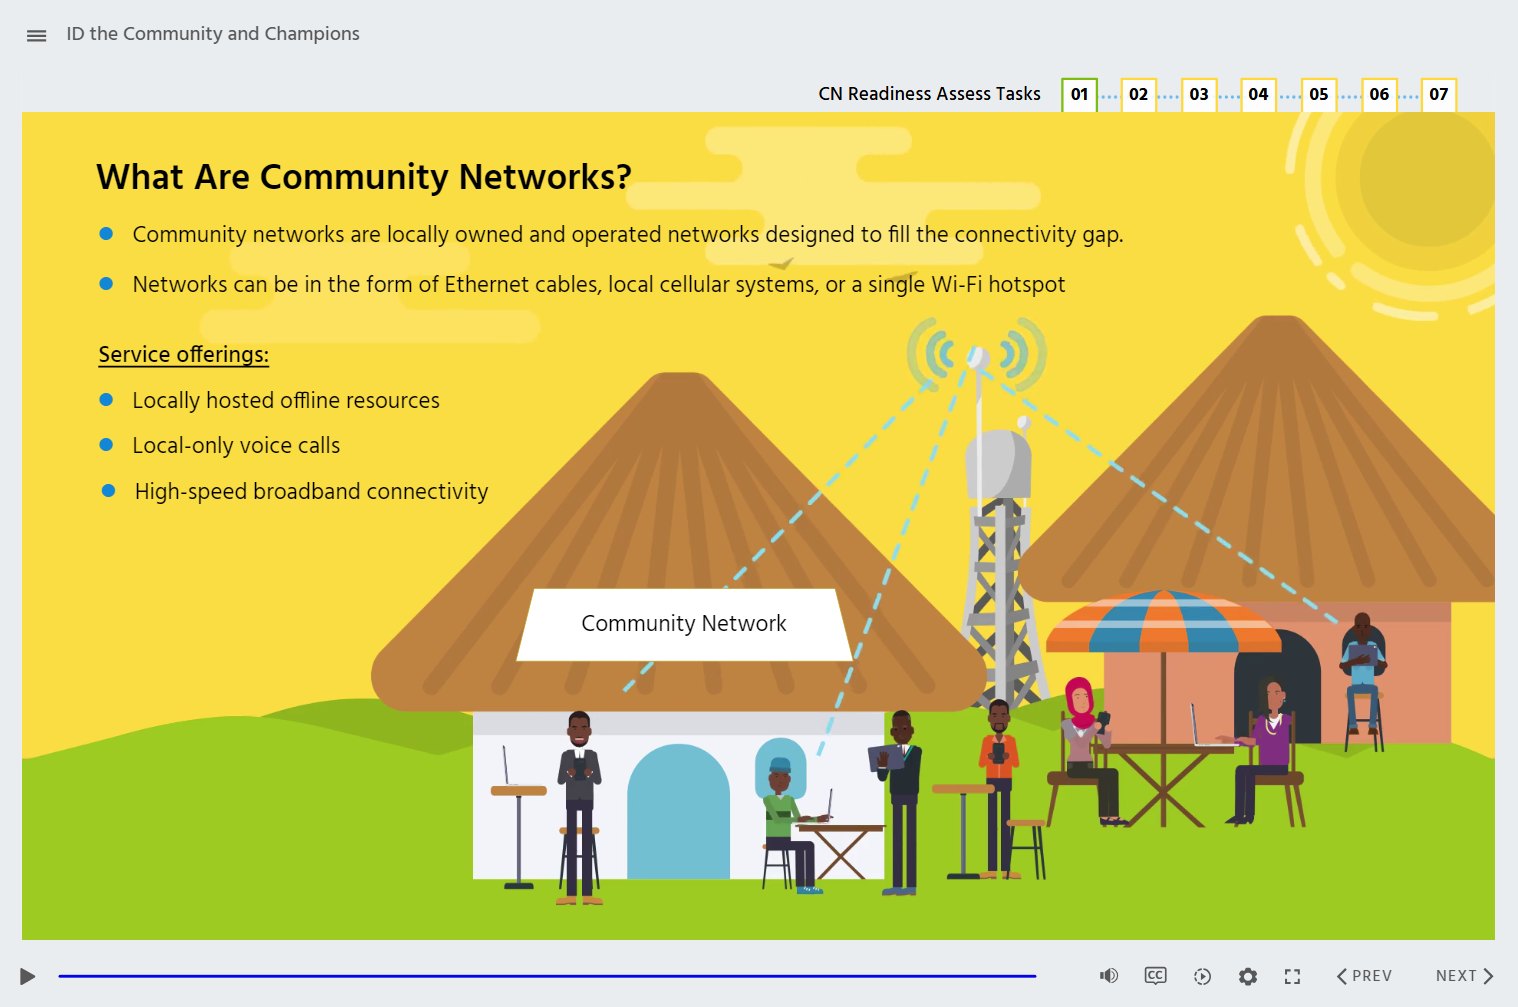
Task: Open task step 05
Action: [1319, 95]
